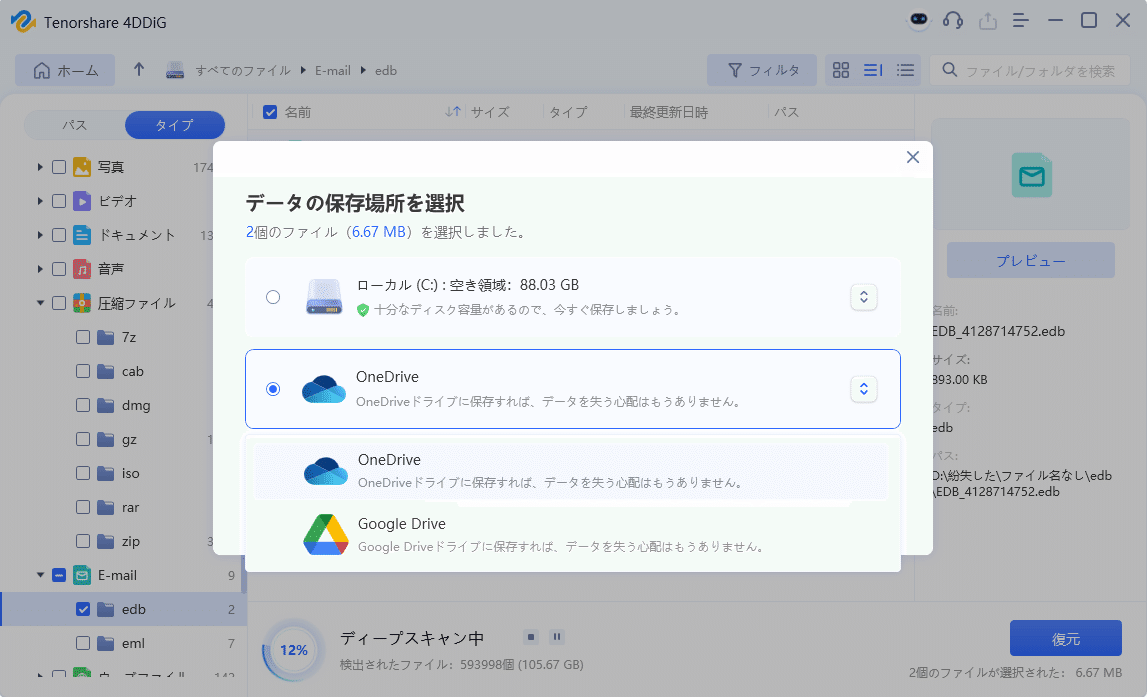Open the headset support icon
This screenshot has height=697, width=1147.
(953, 20)
